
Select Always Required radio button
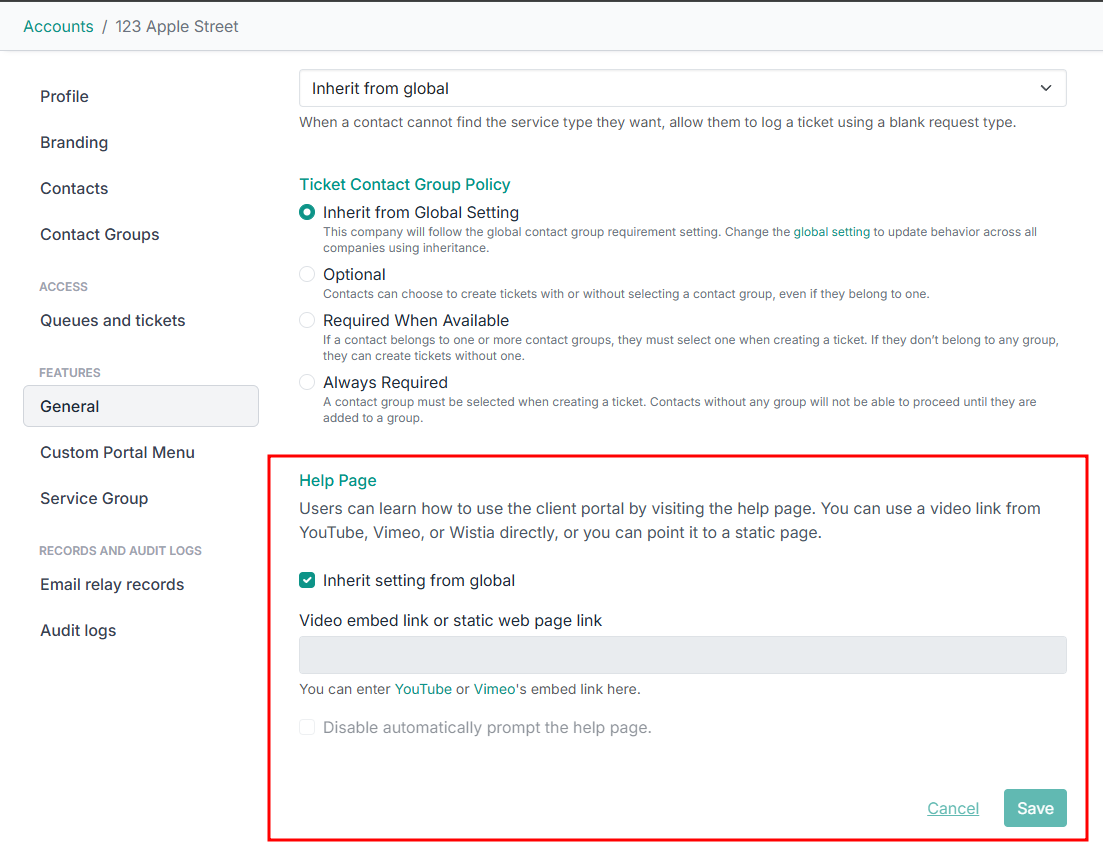(307, 382)
